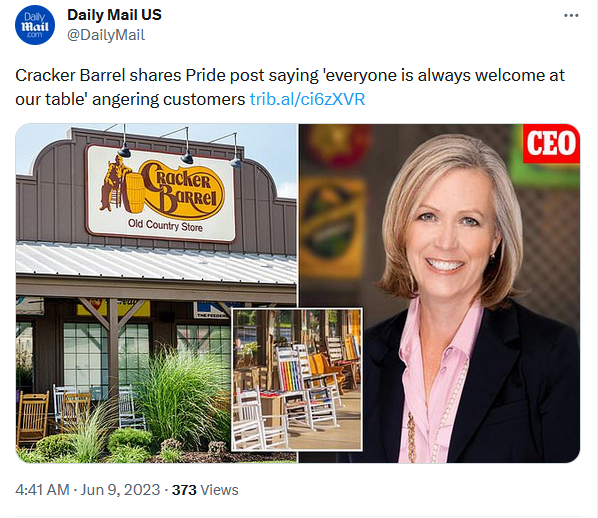The image size is (598, 518).
Task: Select the Jun 9, 2023 date
Action: [x=120, y=490]
